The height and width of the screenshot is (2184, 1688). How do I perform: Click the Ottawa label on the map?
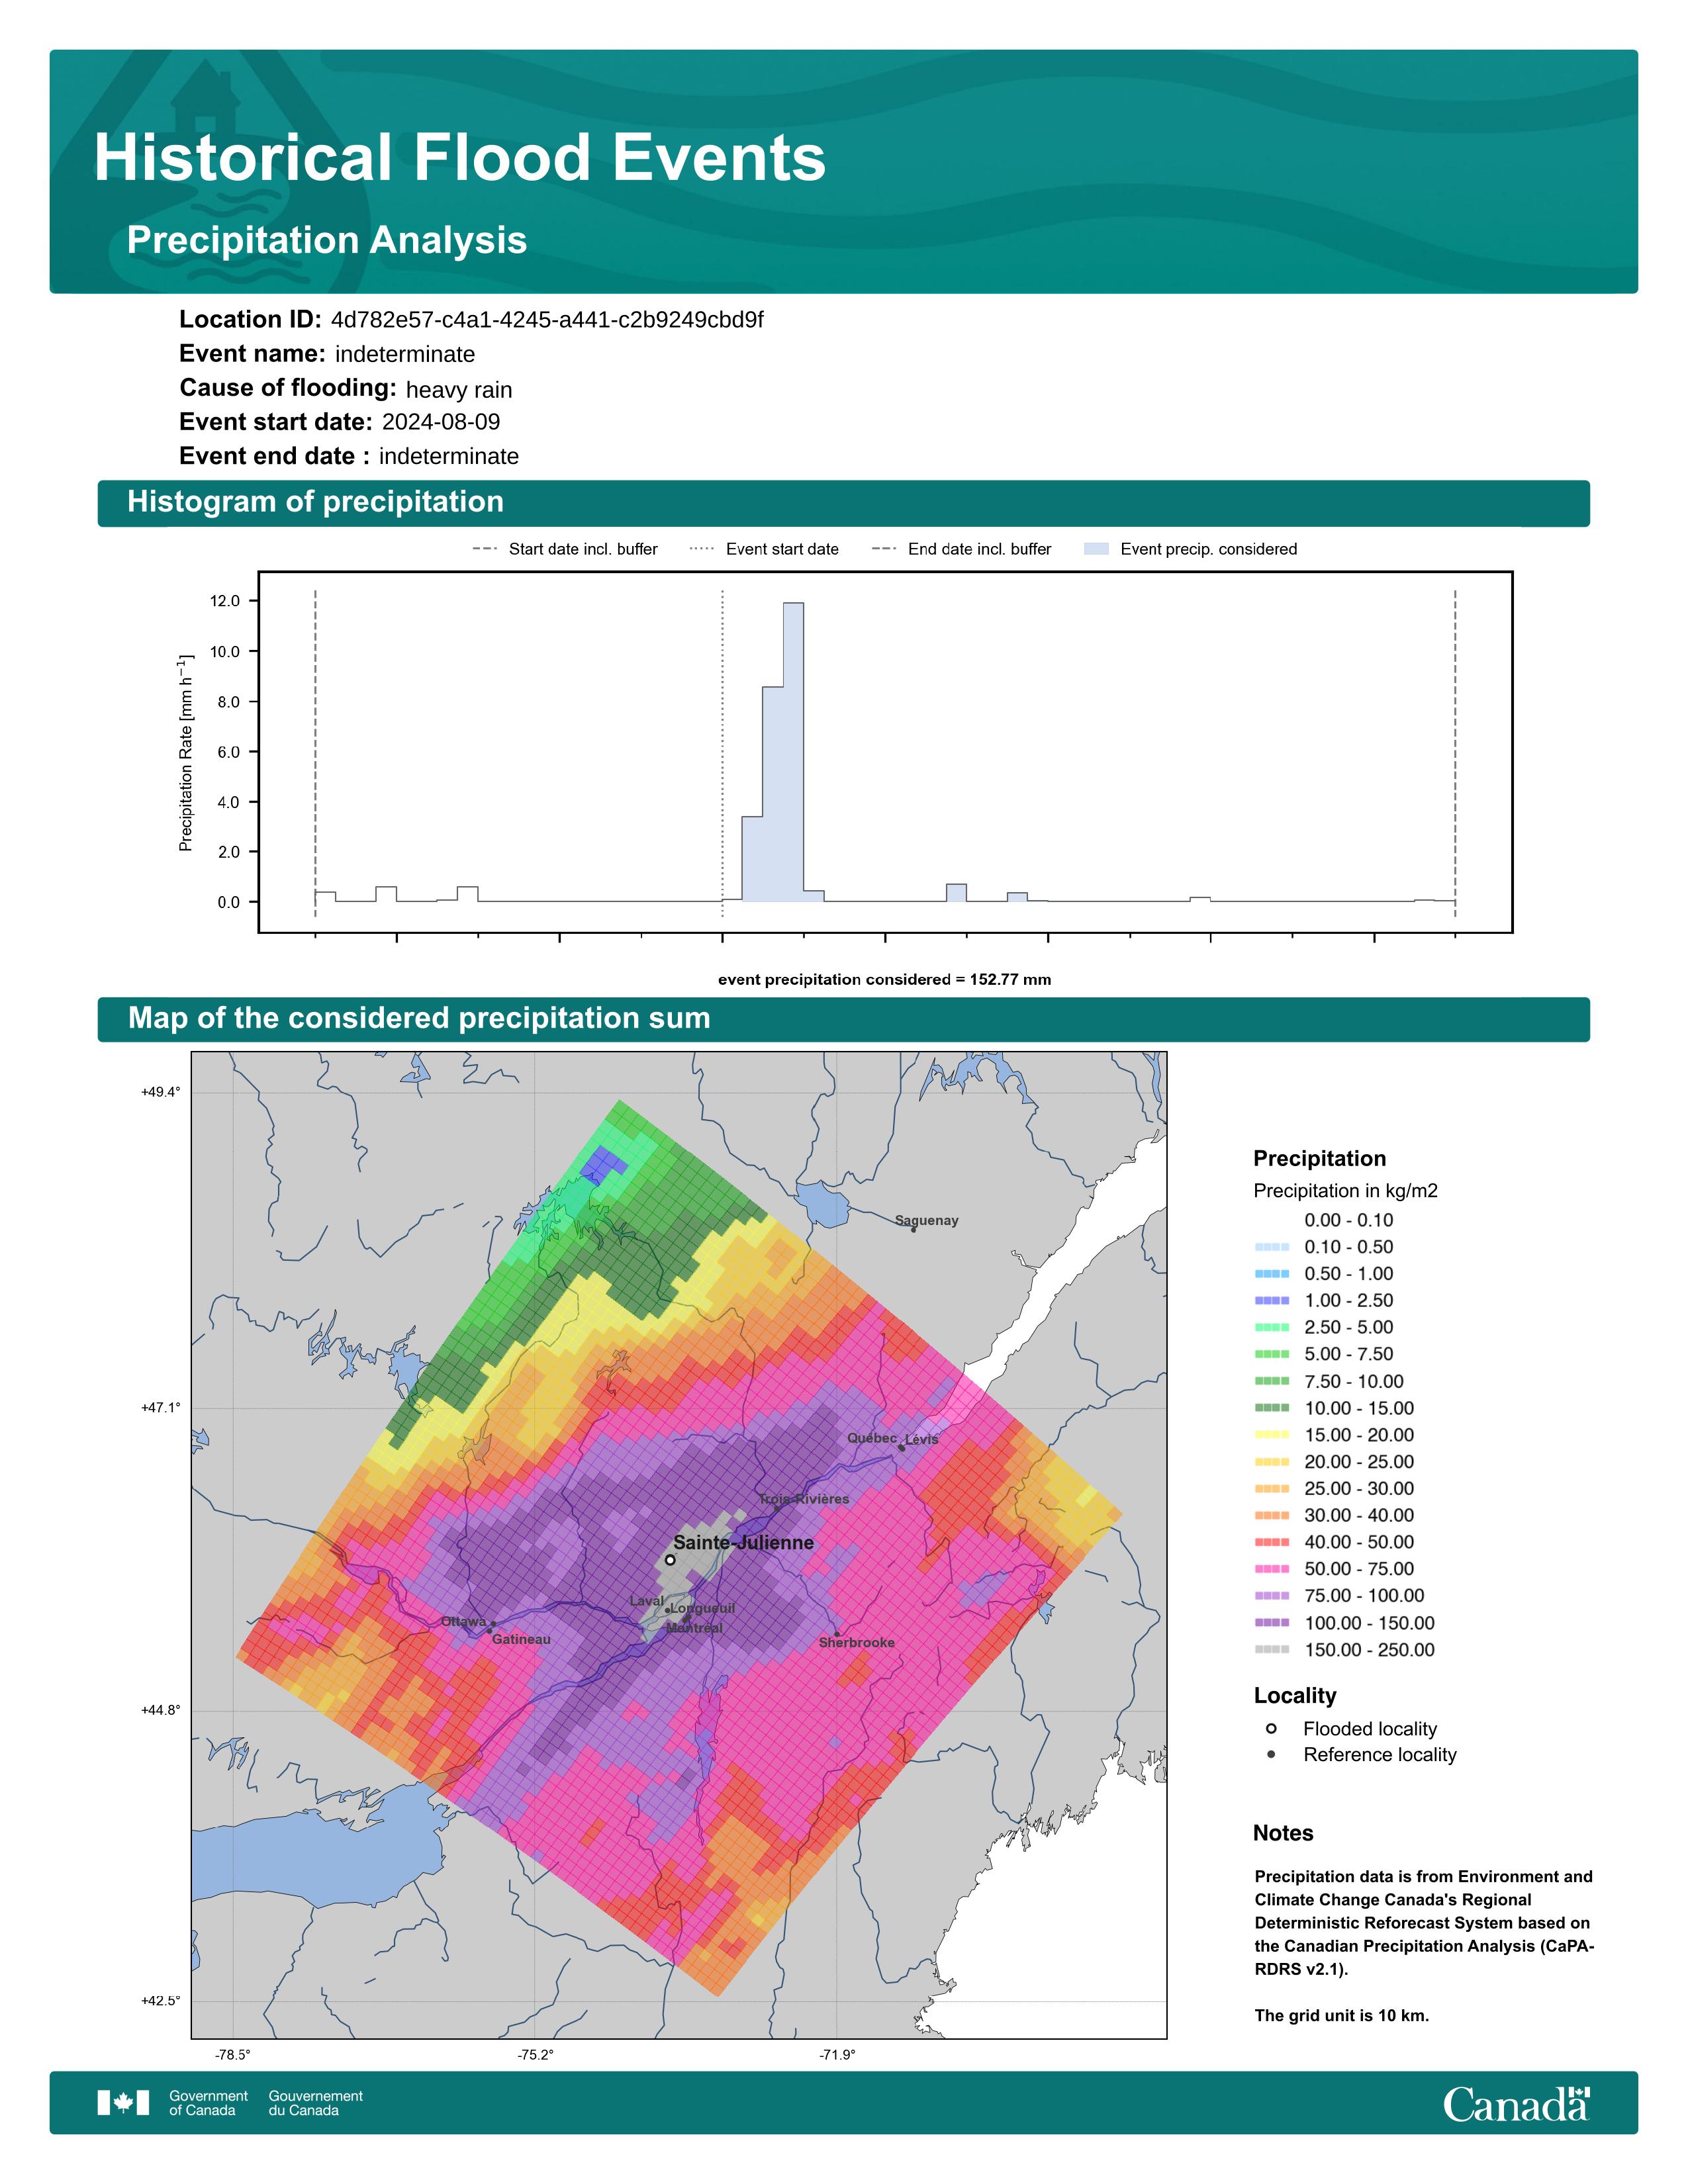463,1621
